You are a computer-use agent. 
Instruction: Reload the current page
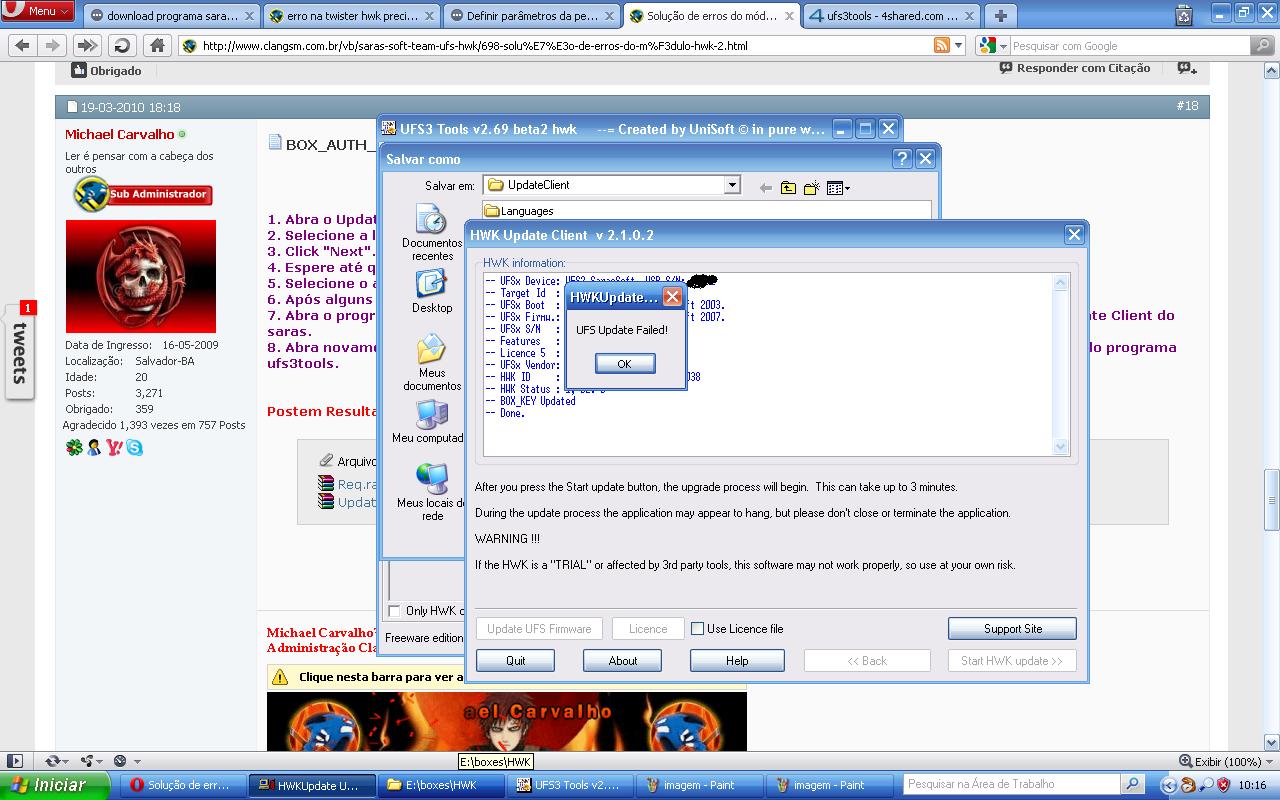pos(122,46)
